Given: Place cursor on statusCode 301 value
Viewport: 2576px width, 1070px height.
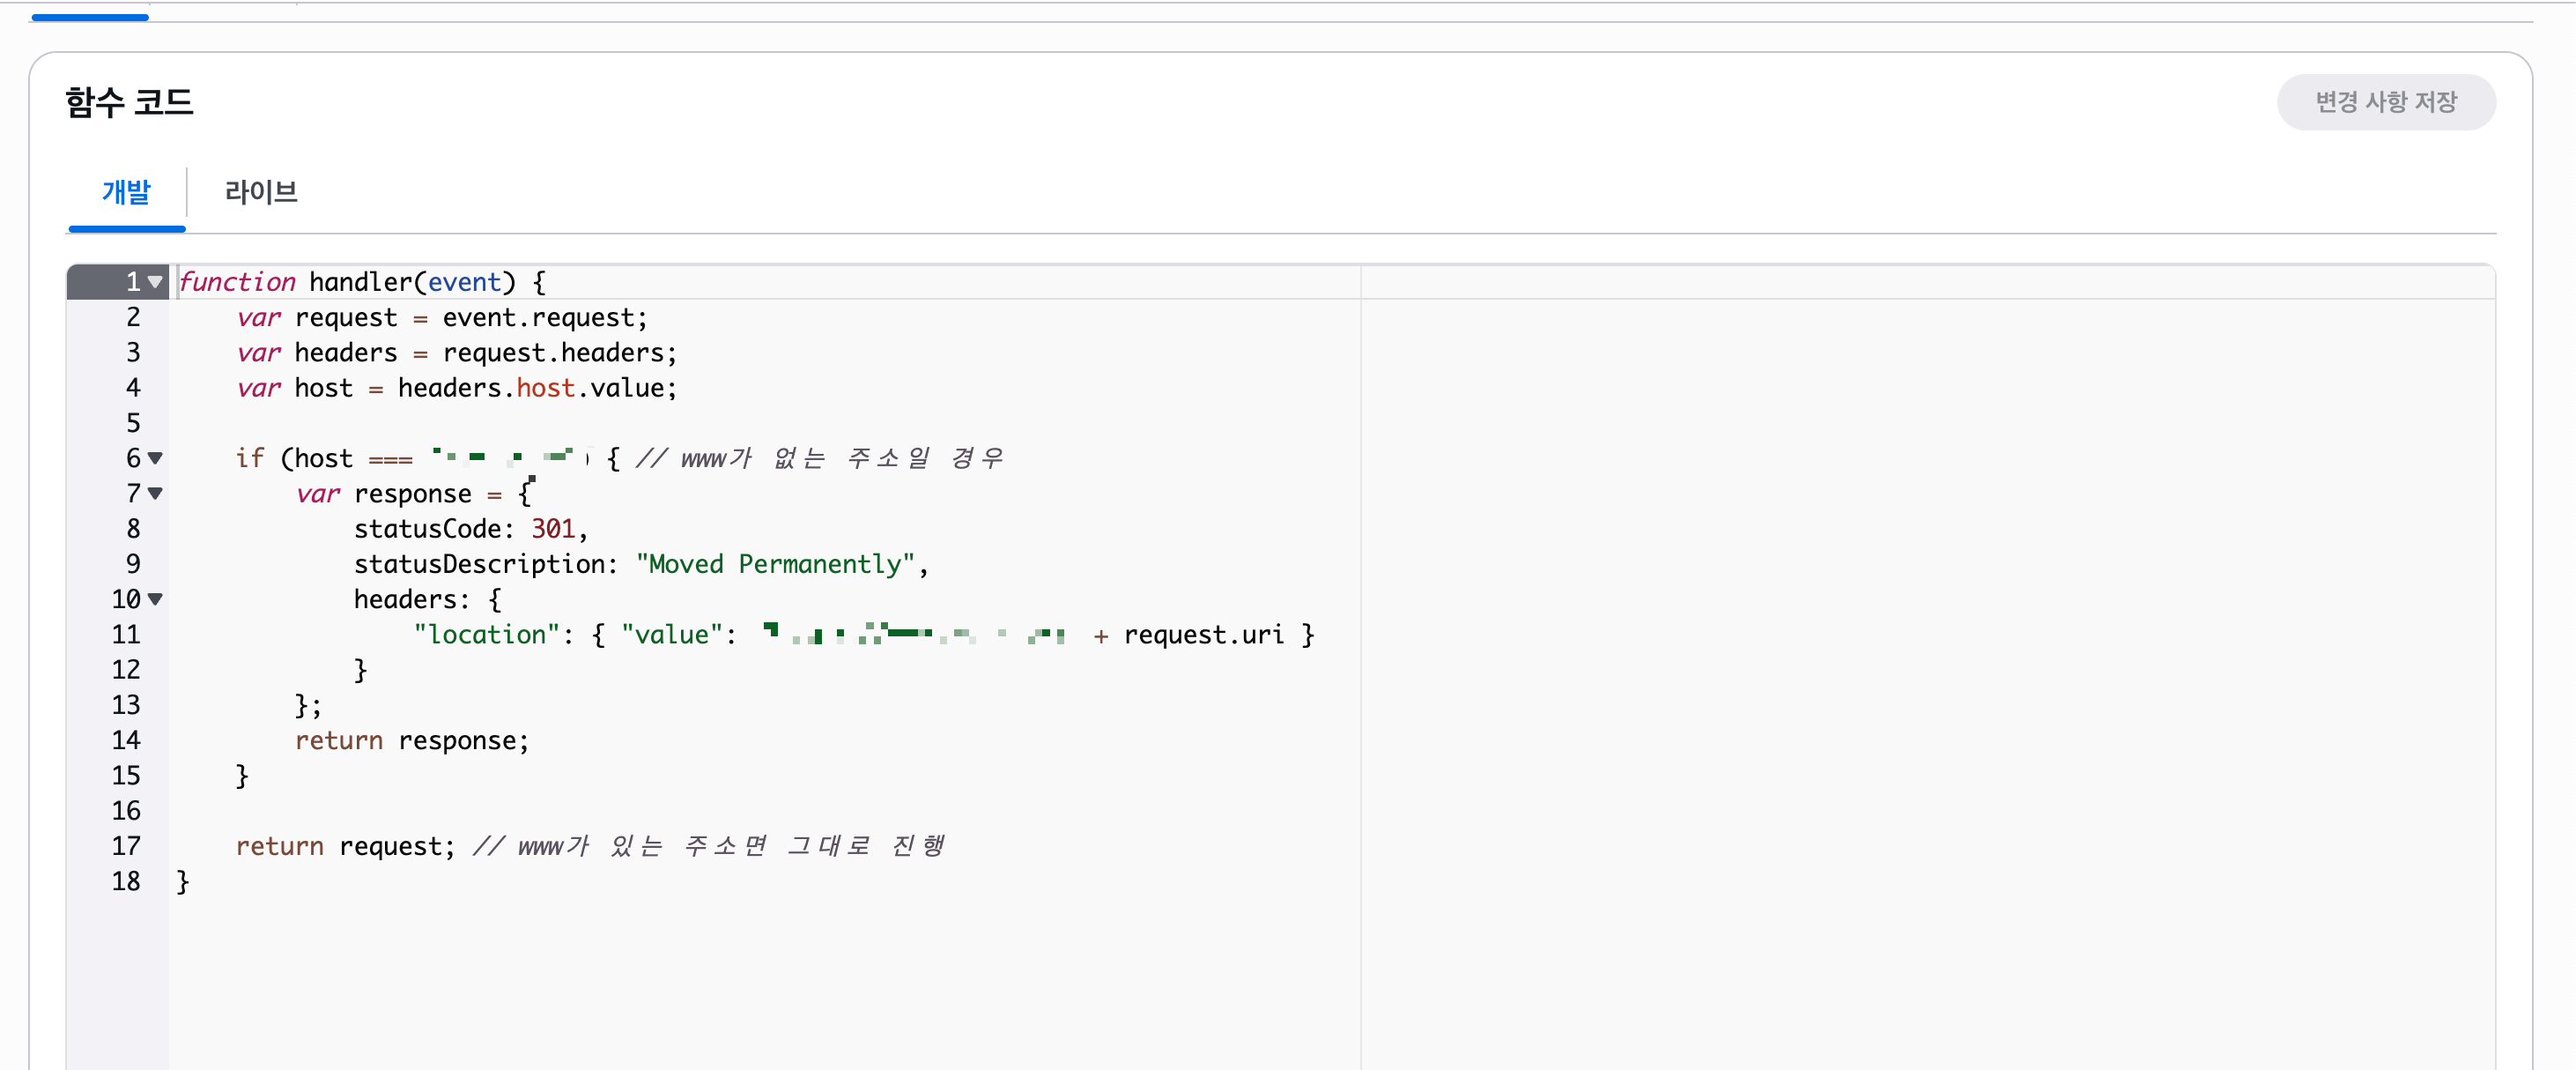Looking at the screenshot, I should coord(552,529).
